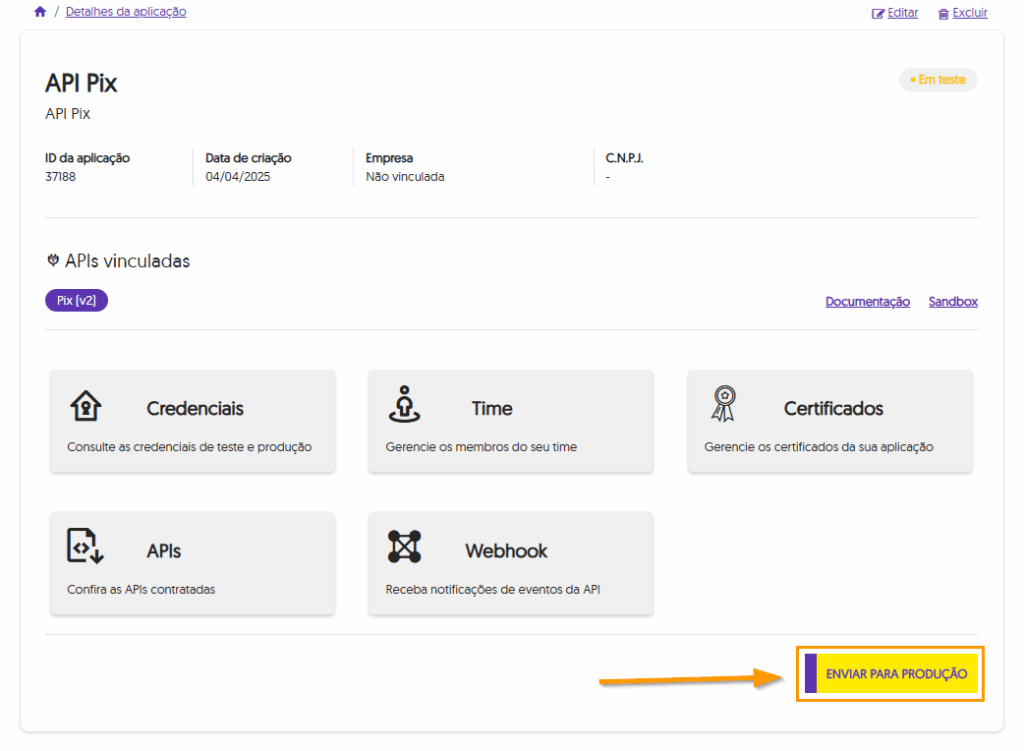Click the pencil icon next to Editar
This screenshot has height=751, width=1024.
878,14
